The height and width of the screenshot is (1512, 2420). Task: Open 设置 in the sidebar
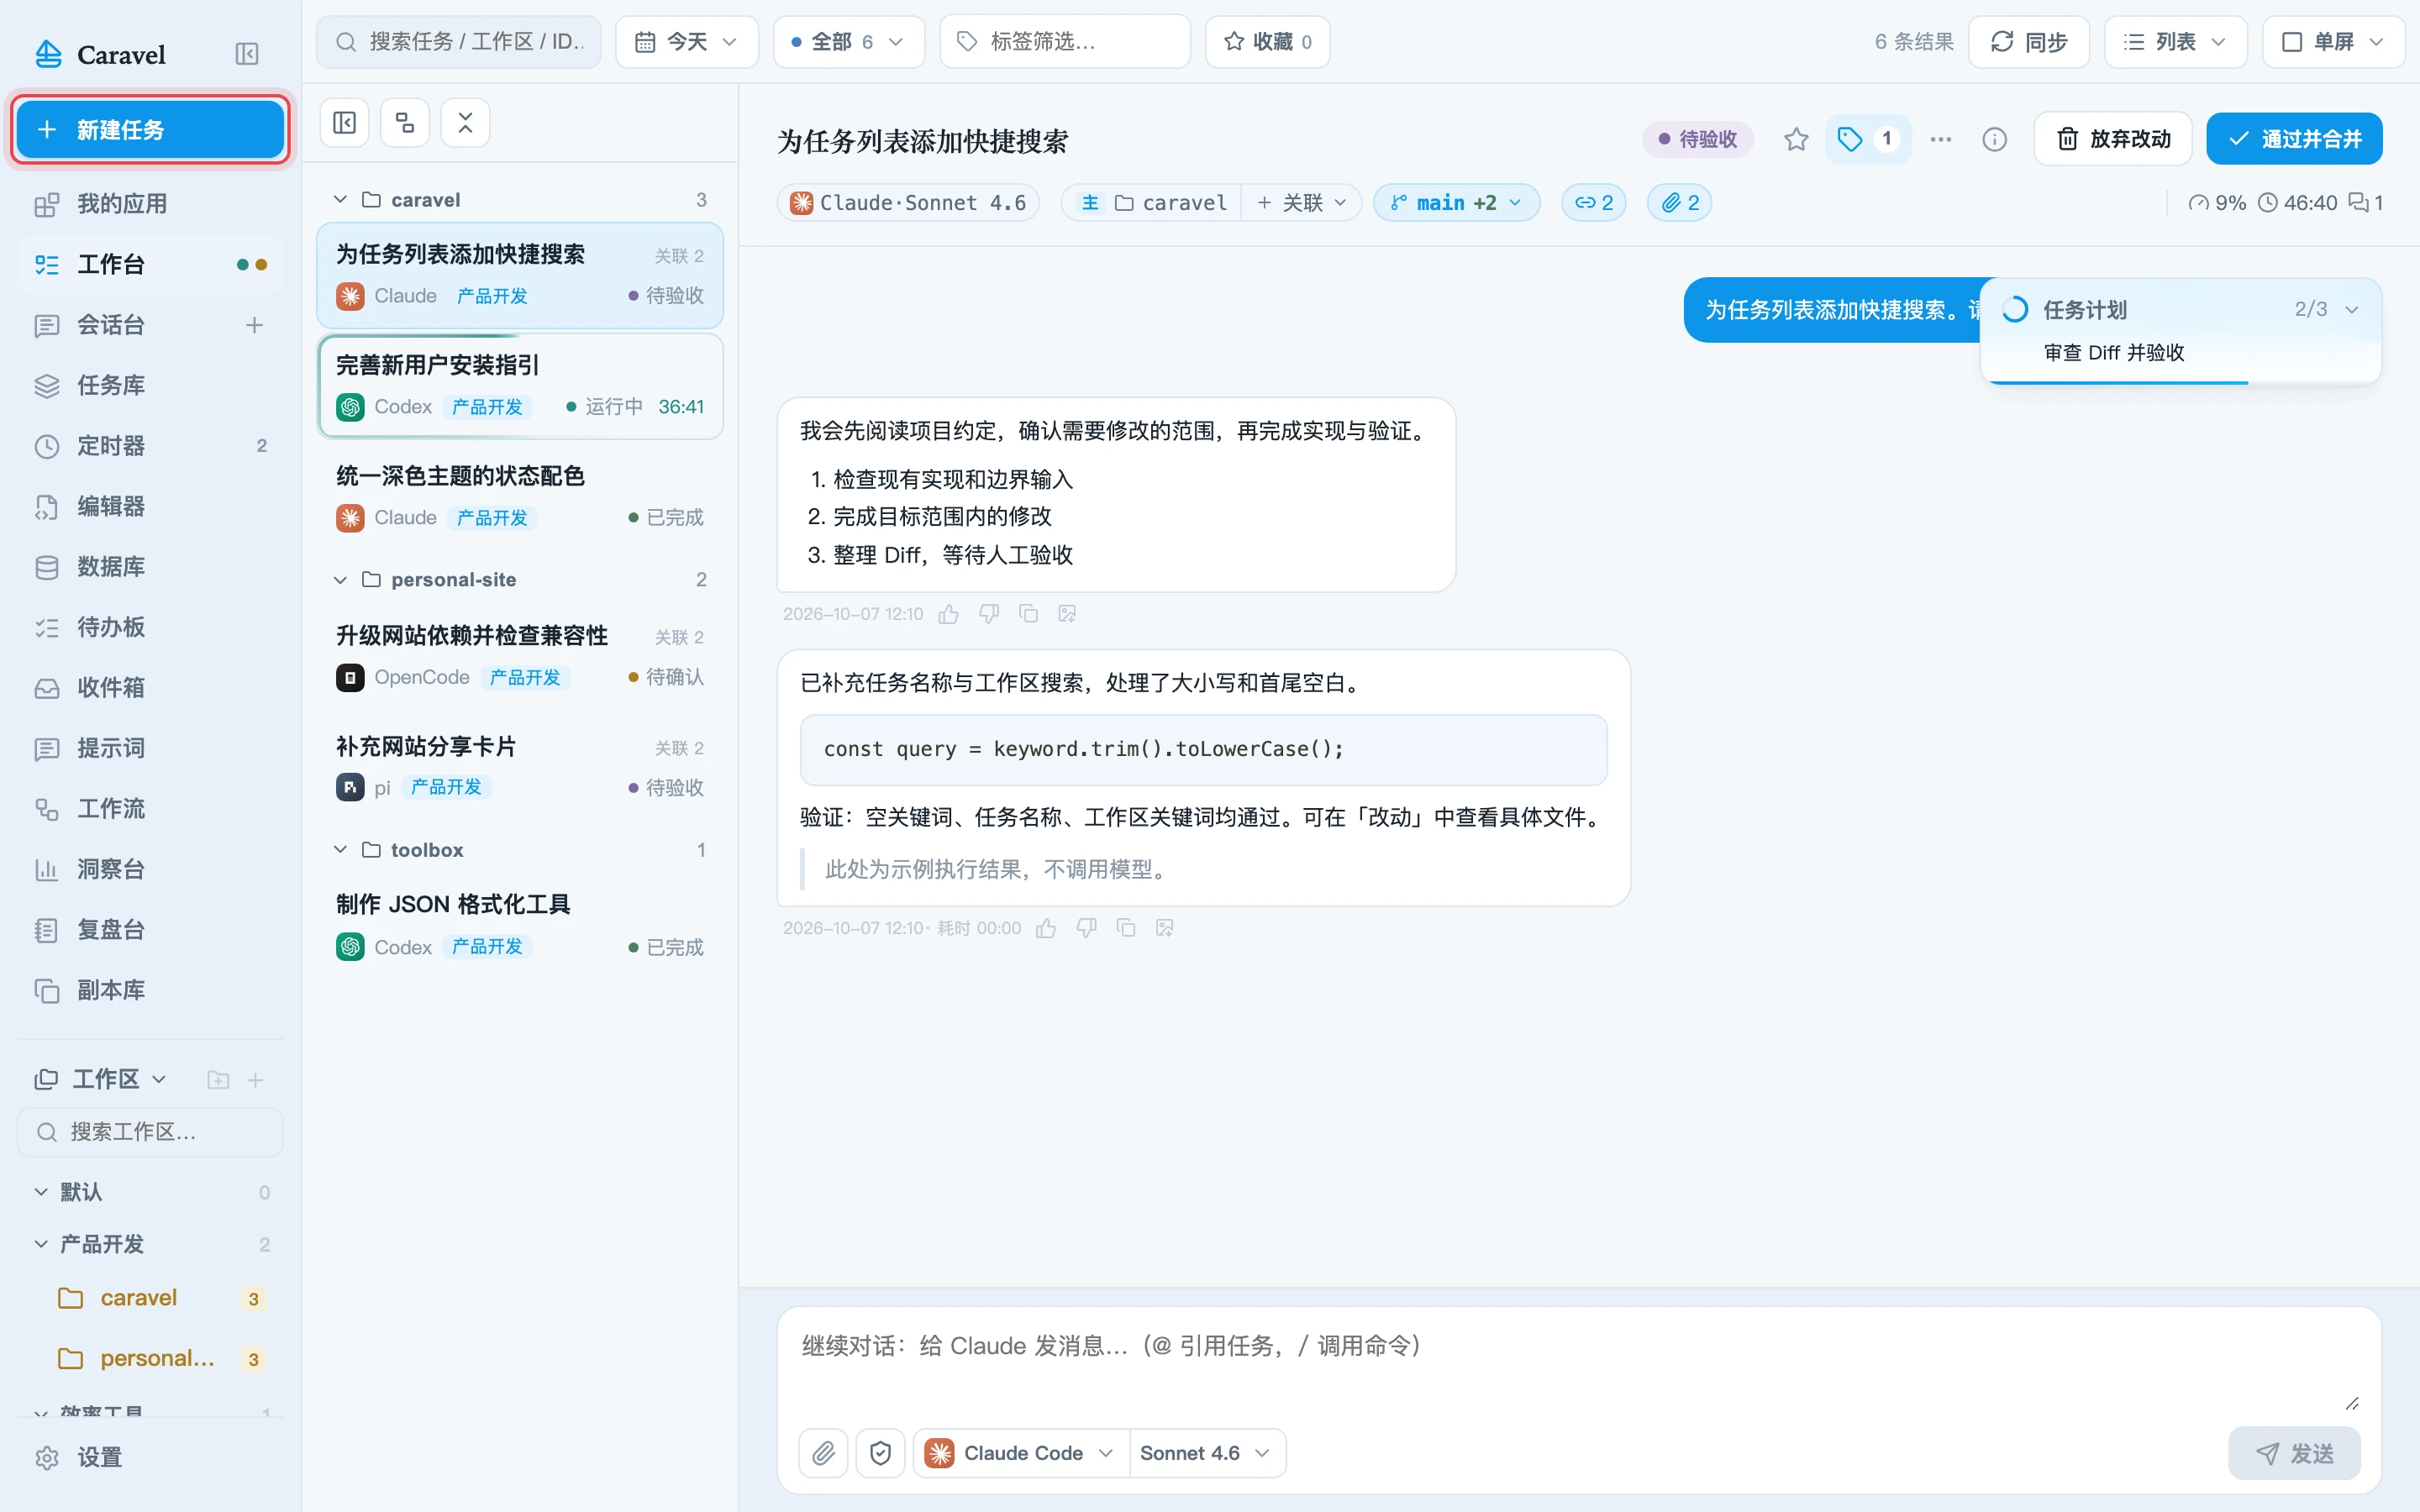(150, 1457)
